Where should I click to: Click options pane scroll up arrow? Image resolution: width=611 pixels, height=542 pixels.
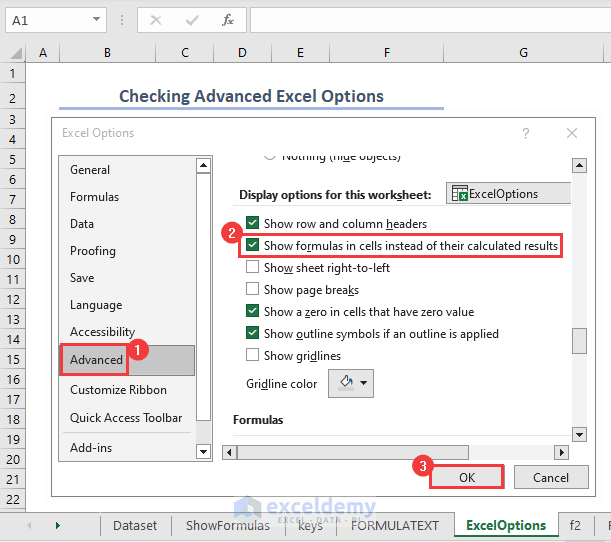pyautogui.click(x=579, y=166)
